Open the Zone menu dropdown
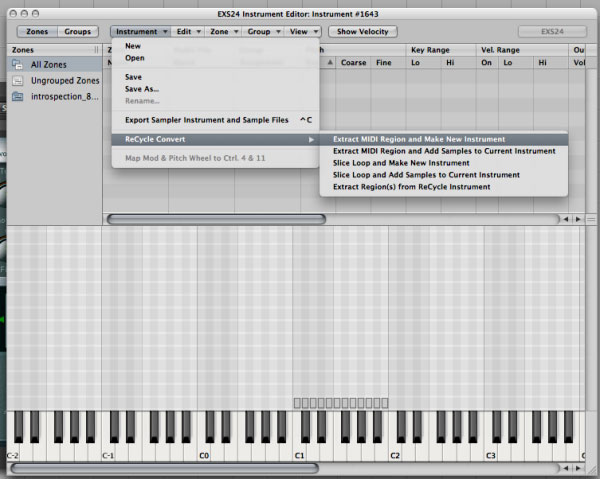Image resolution: width=600 pixels, height=479 pixels. [223, 31]
